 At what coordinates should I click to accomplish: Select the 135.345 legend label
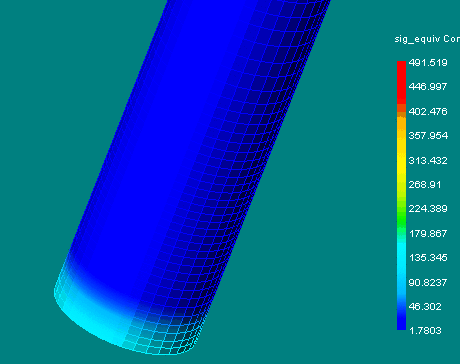tap(428, 258)
